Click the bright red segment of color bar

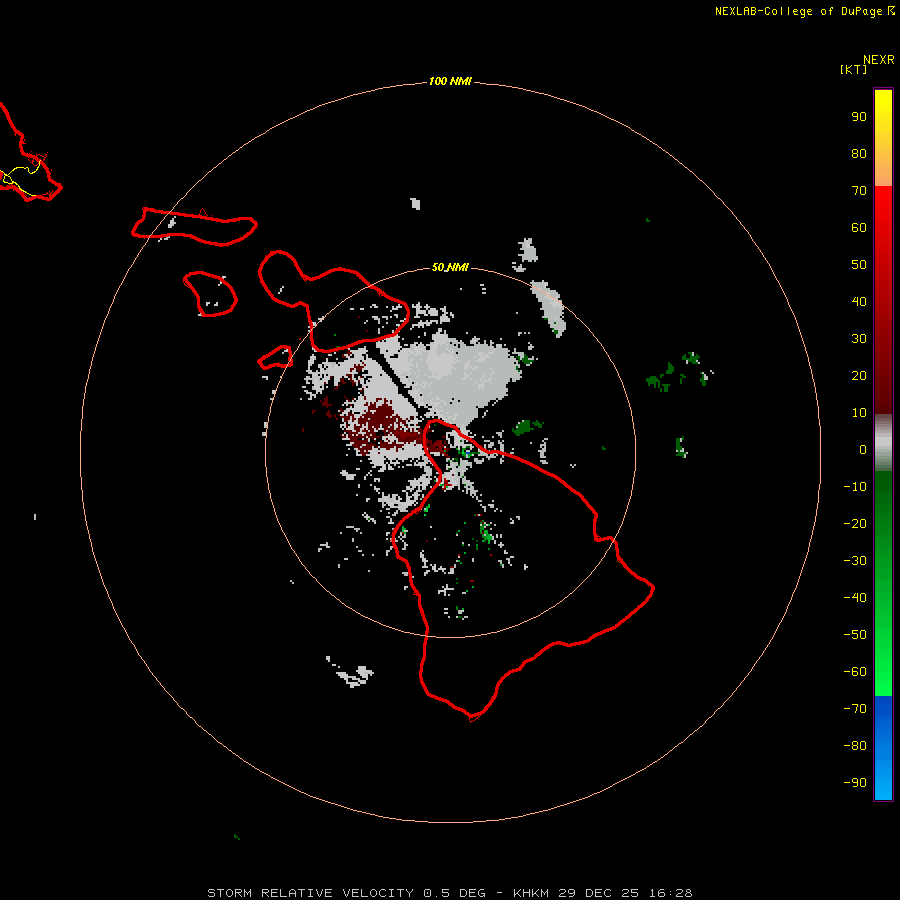[x=883, y=298]
